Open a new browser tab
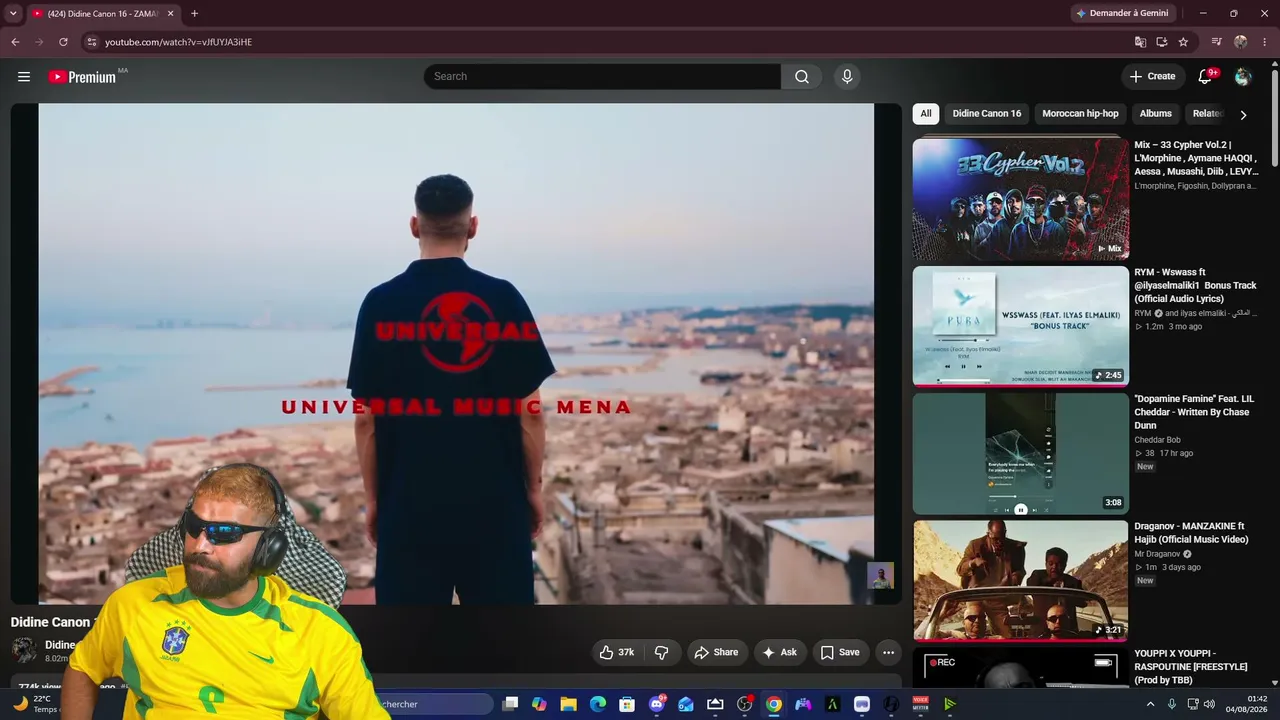Screen dimensions: 1280x720 coord(194,14)
